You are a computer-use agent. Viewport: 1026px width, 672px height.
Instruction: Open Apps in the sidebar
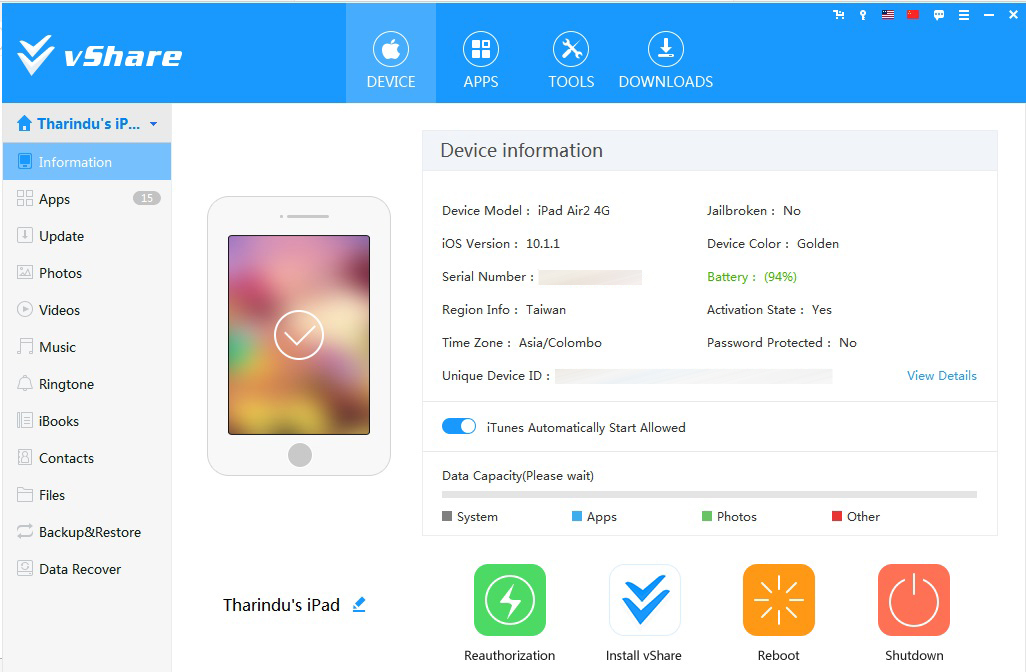coord(87,199)
